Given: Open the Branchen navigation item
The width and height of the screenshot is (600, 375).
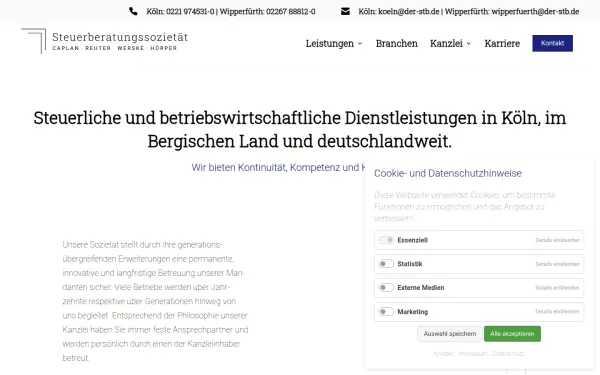Looking at the screenshot, I should coord(396,43).
